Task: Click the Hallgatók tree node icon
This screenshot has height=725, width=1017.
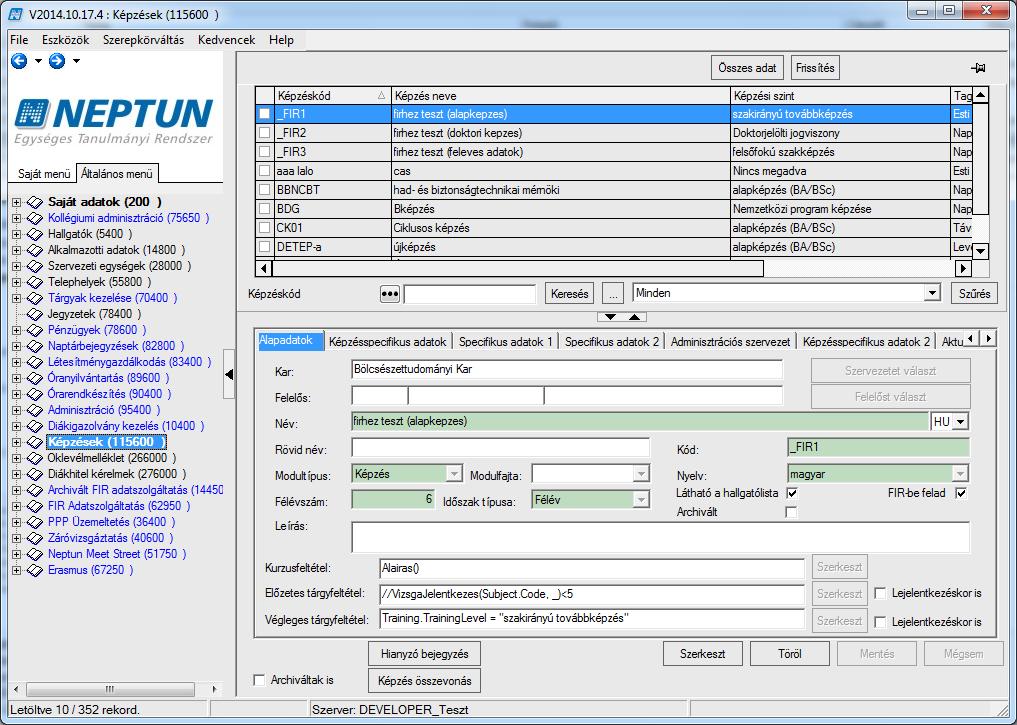Action: coord(34,234)
